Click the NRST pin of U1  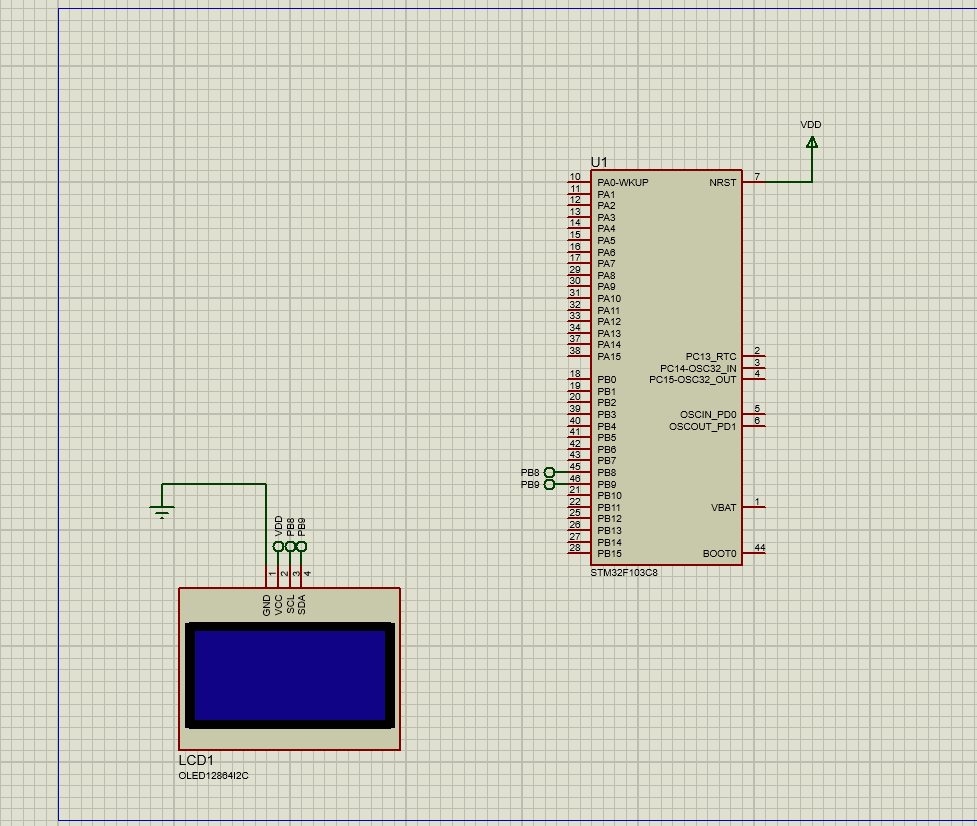[x=725, y=183]
